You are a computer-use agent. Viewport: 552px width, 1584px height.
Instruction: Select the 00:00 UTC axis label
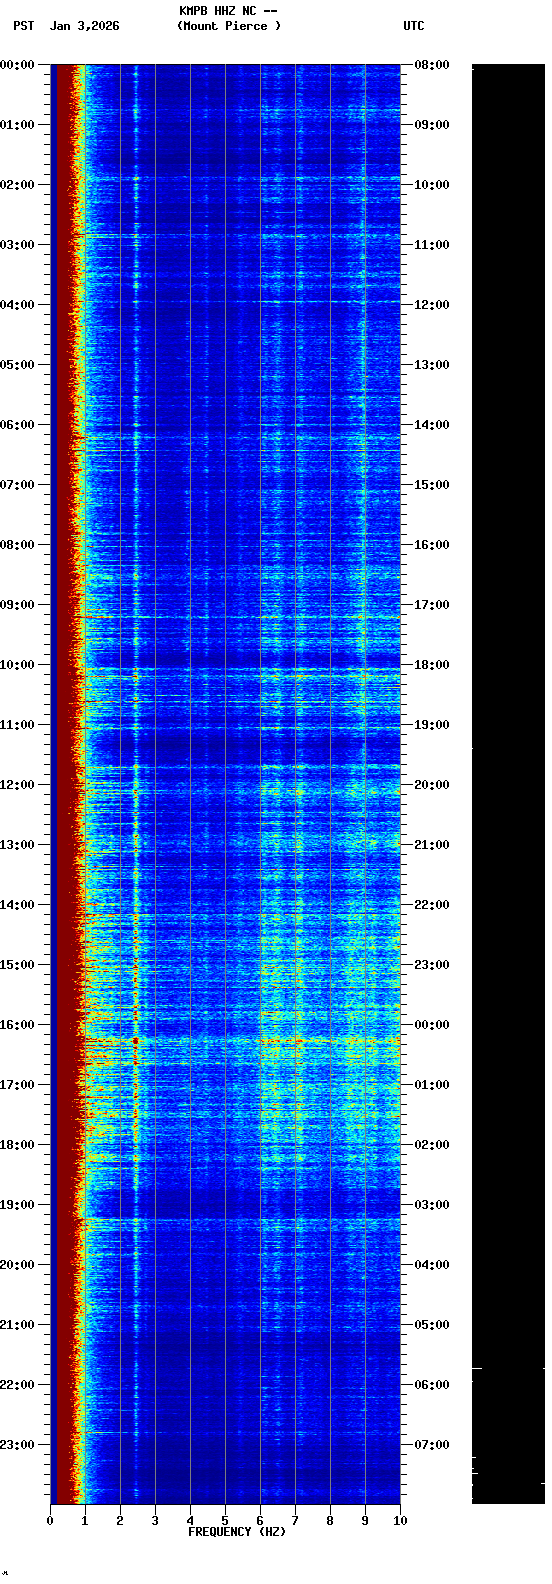click(432, 1025)
